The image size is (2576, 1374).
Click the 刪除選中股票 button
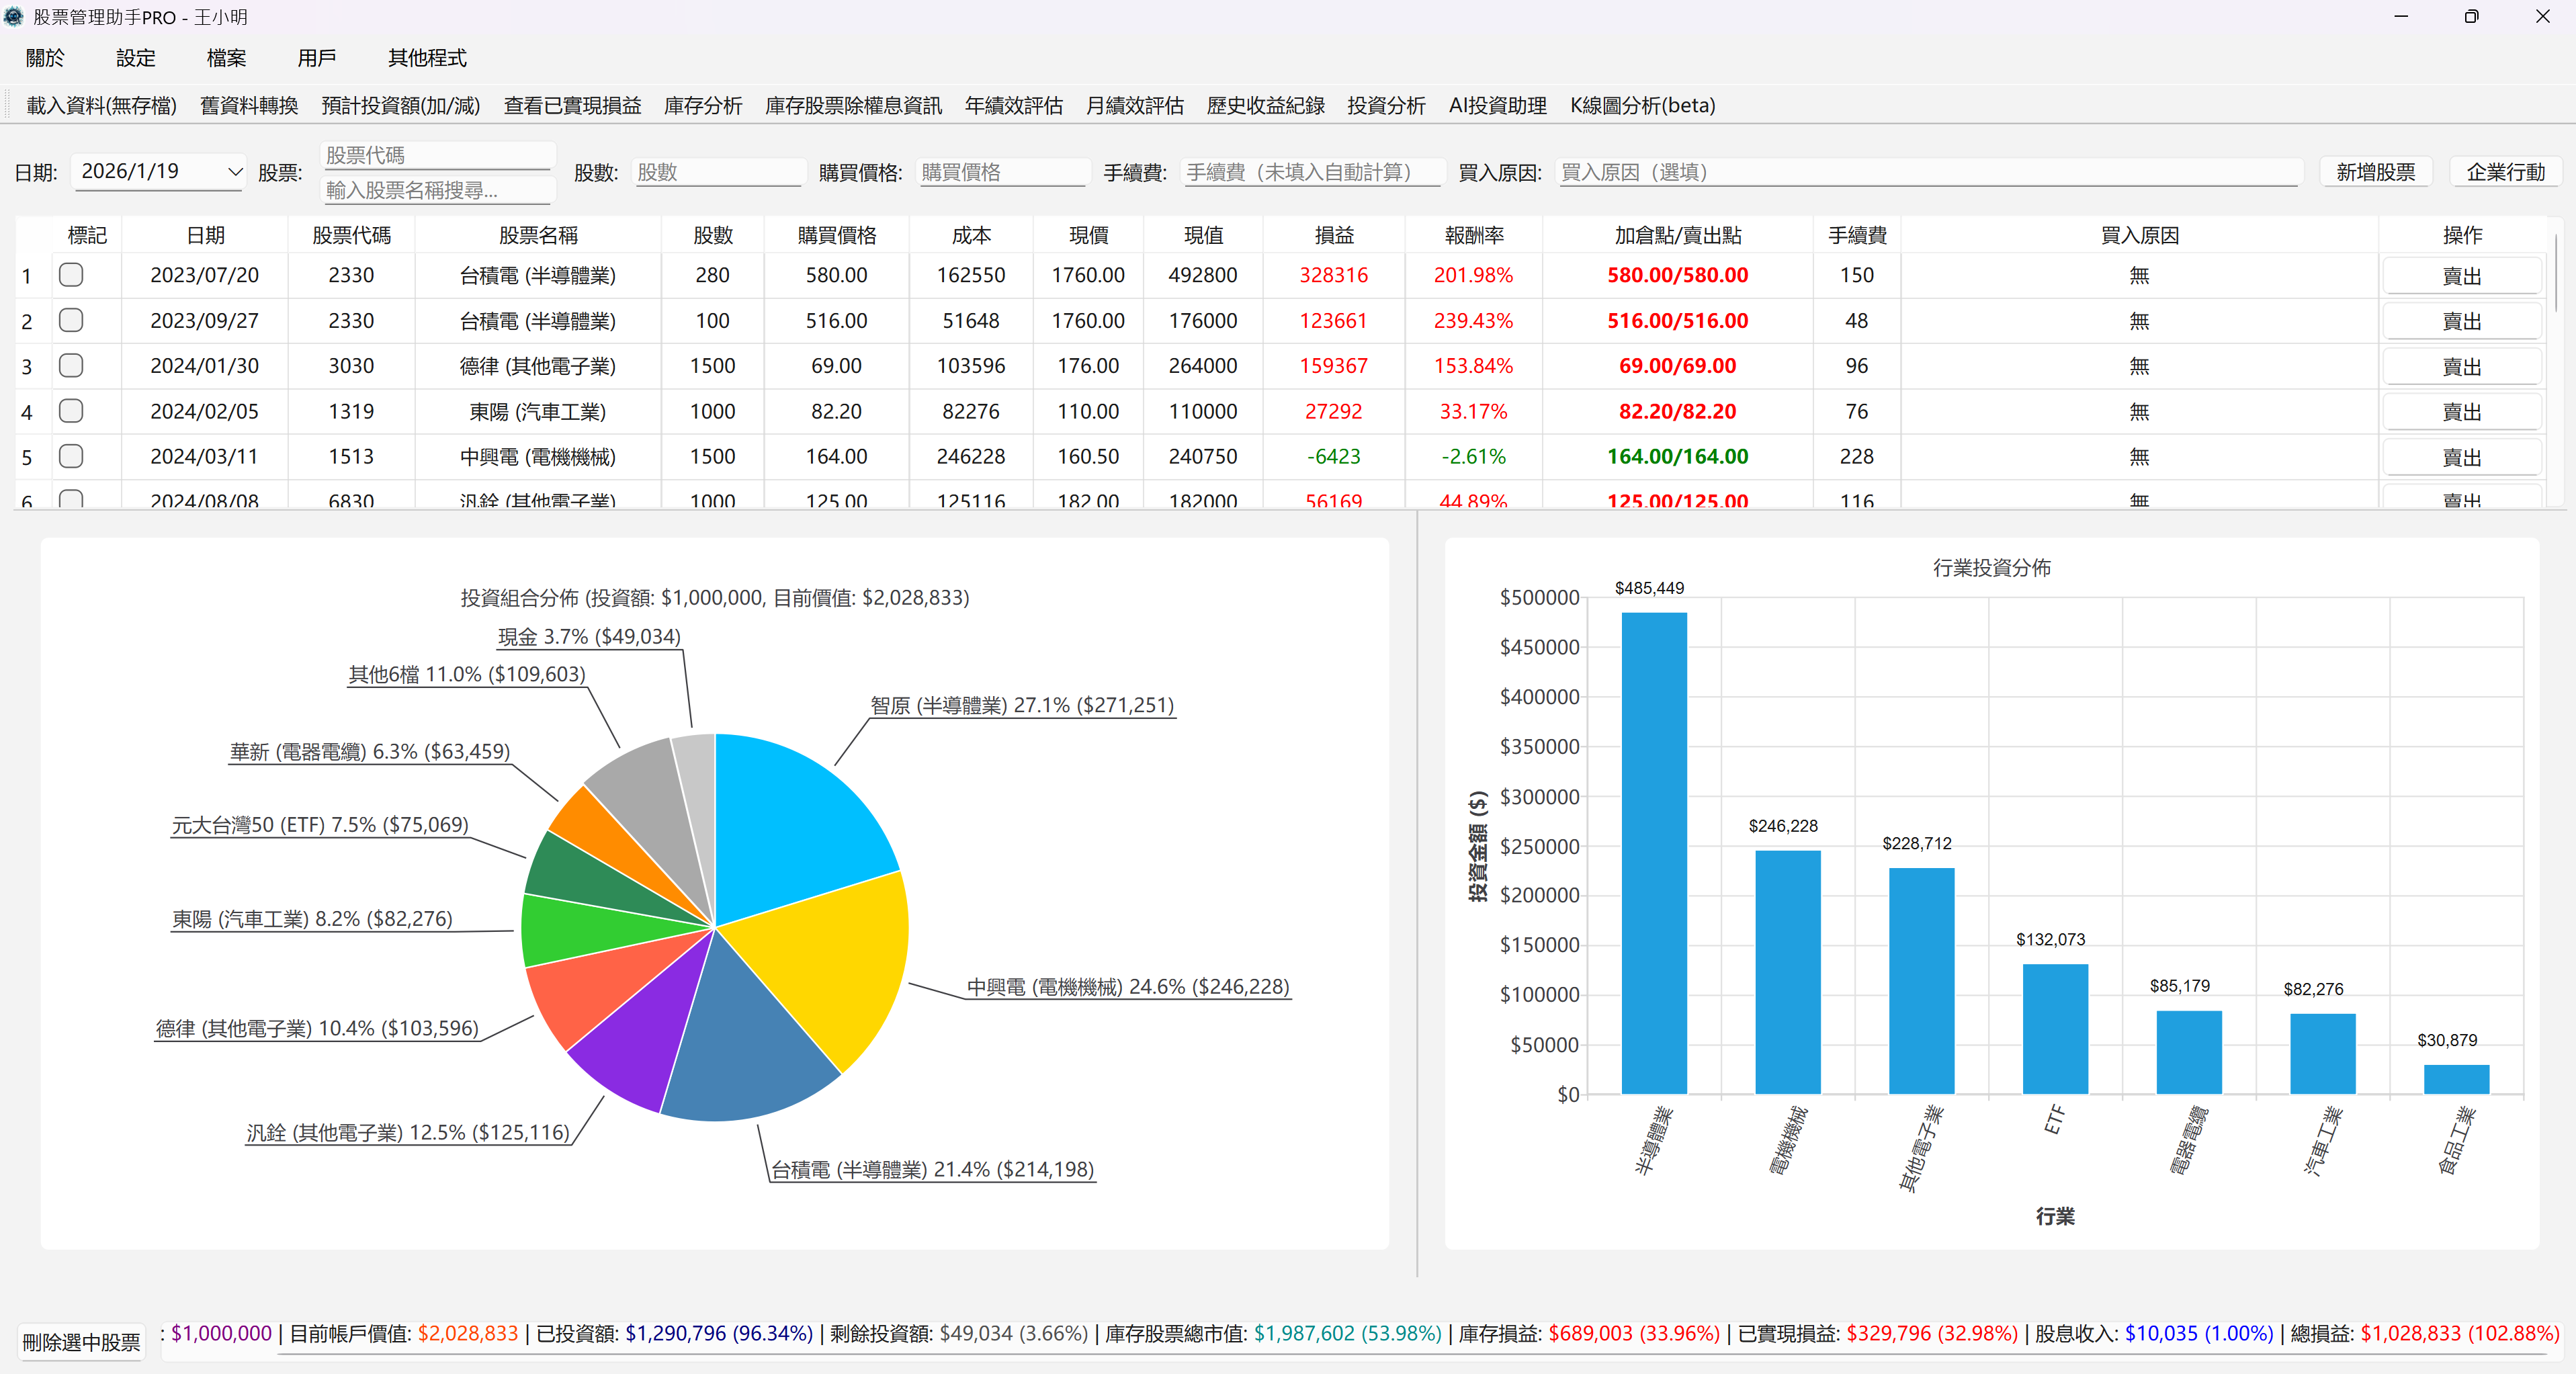tap(81, 1342)
